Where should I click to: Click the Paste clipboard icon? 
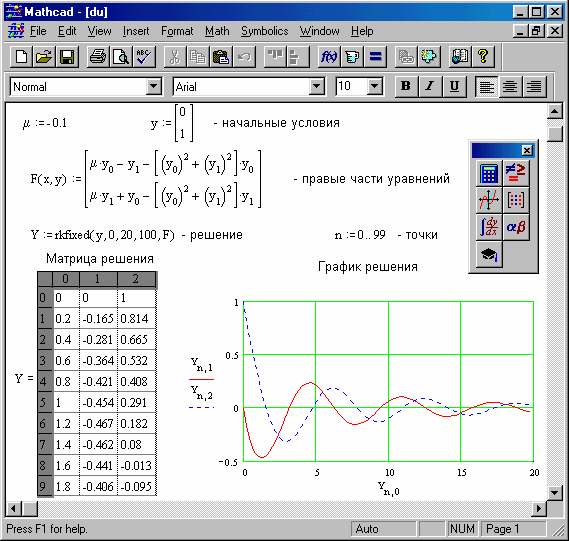221,57
